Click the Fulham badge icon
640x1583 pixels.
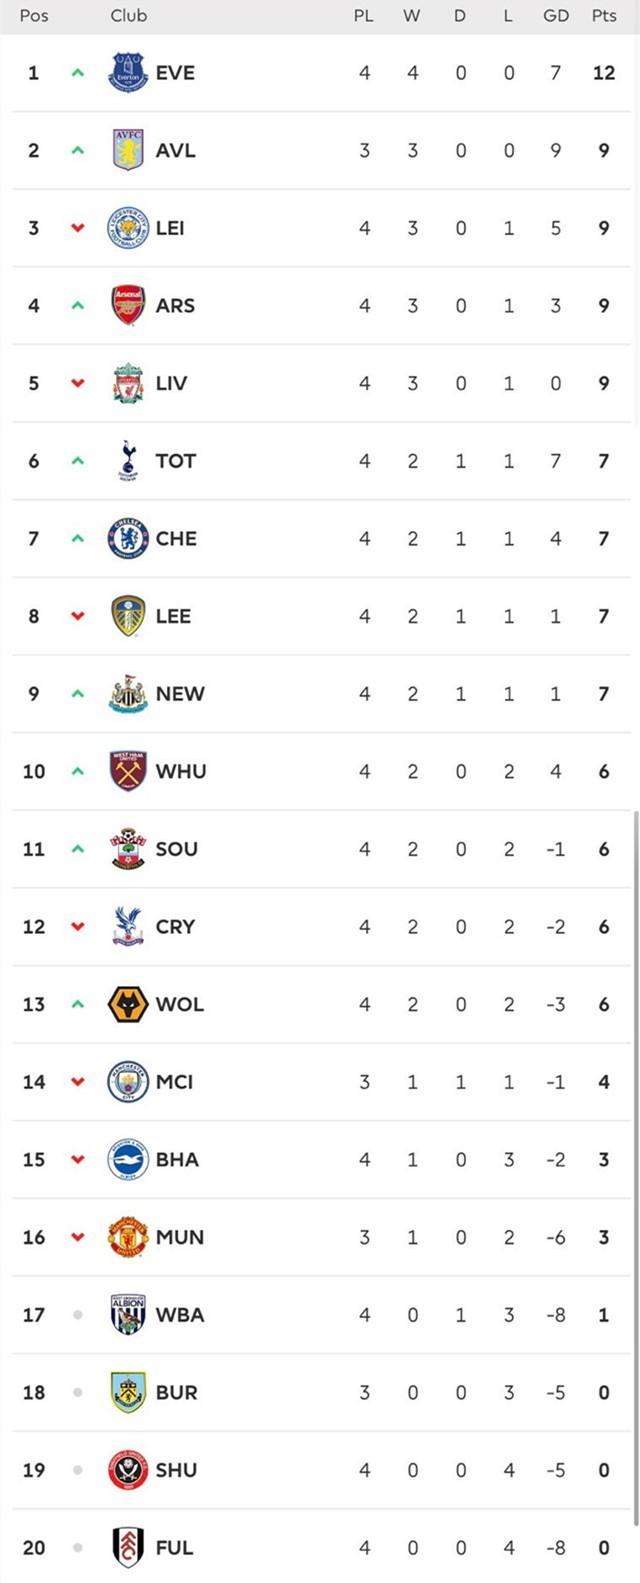click(x=128, y=1547)
